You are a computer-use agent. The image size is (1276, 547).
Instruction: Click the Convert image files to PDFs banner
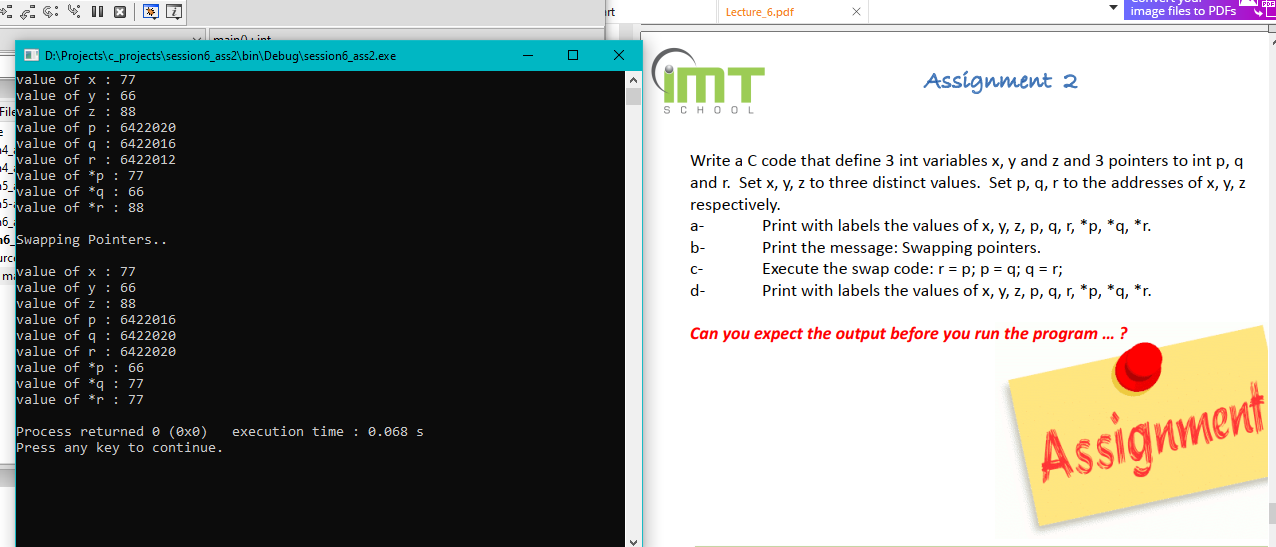pyautogui.click(x=1199, y=9)
